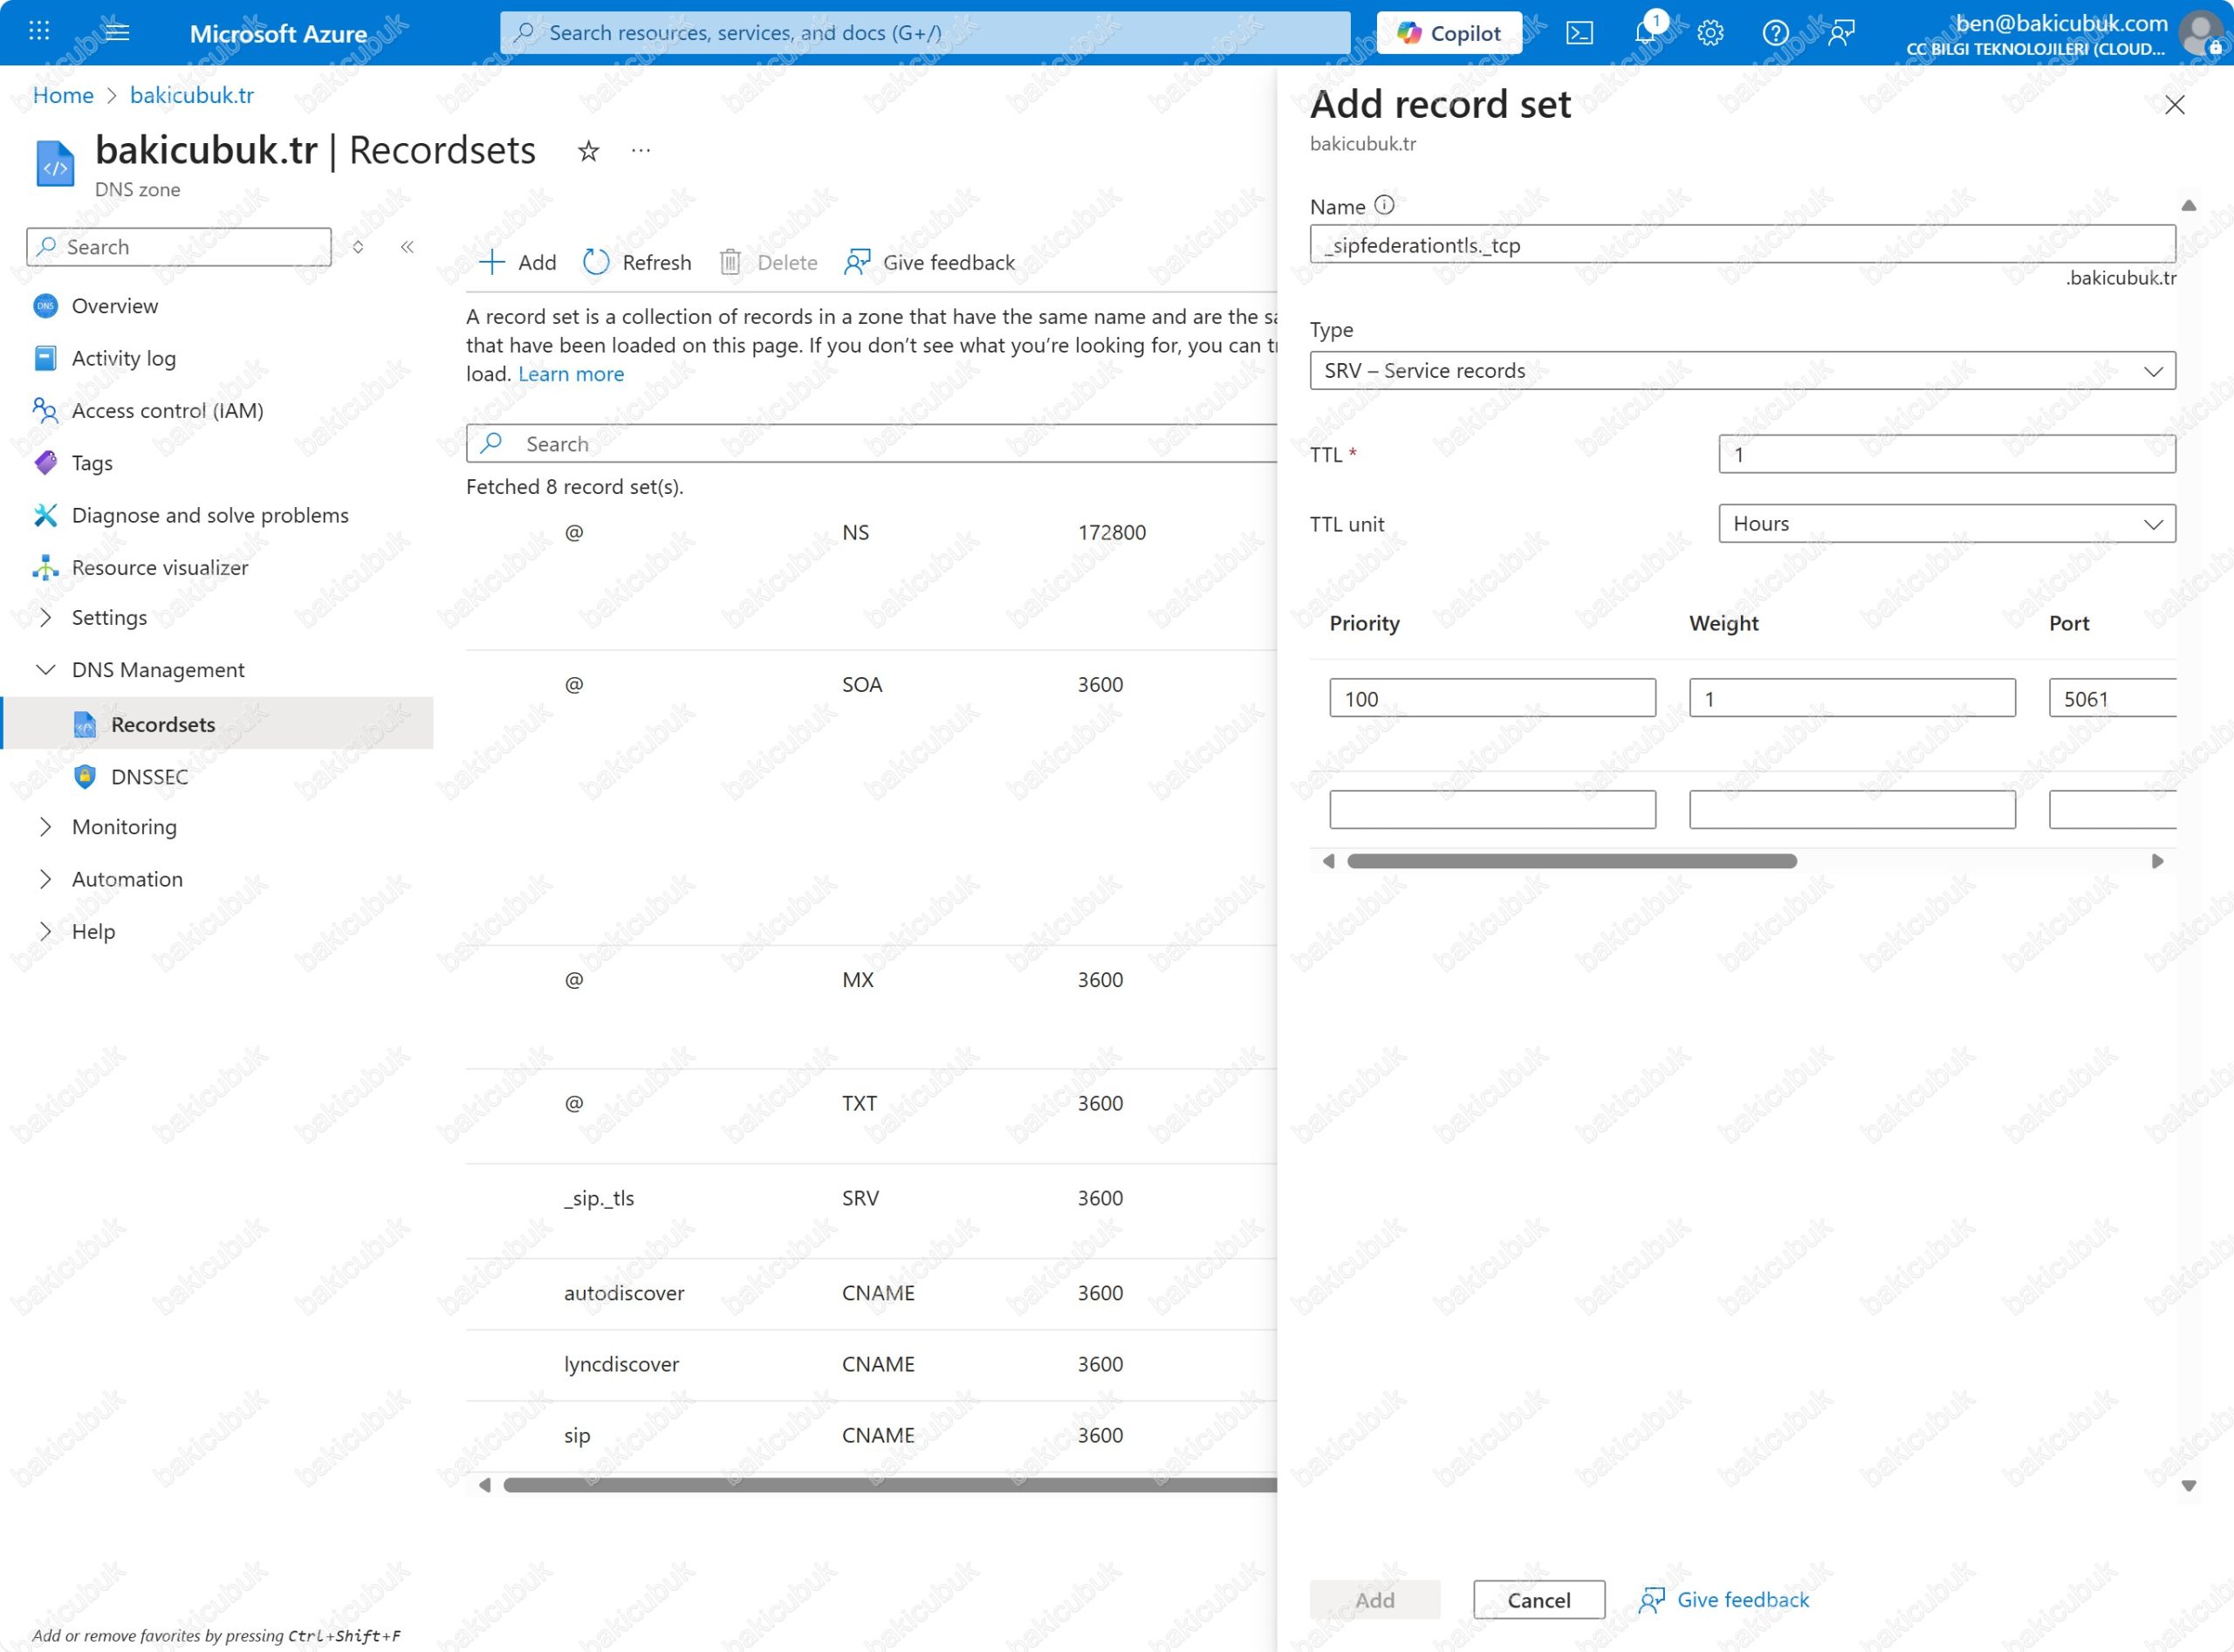Click the help question mark icon
Viewport: 2234px width, 1652px height.
click(1775, 33)
